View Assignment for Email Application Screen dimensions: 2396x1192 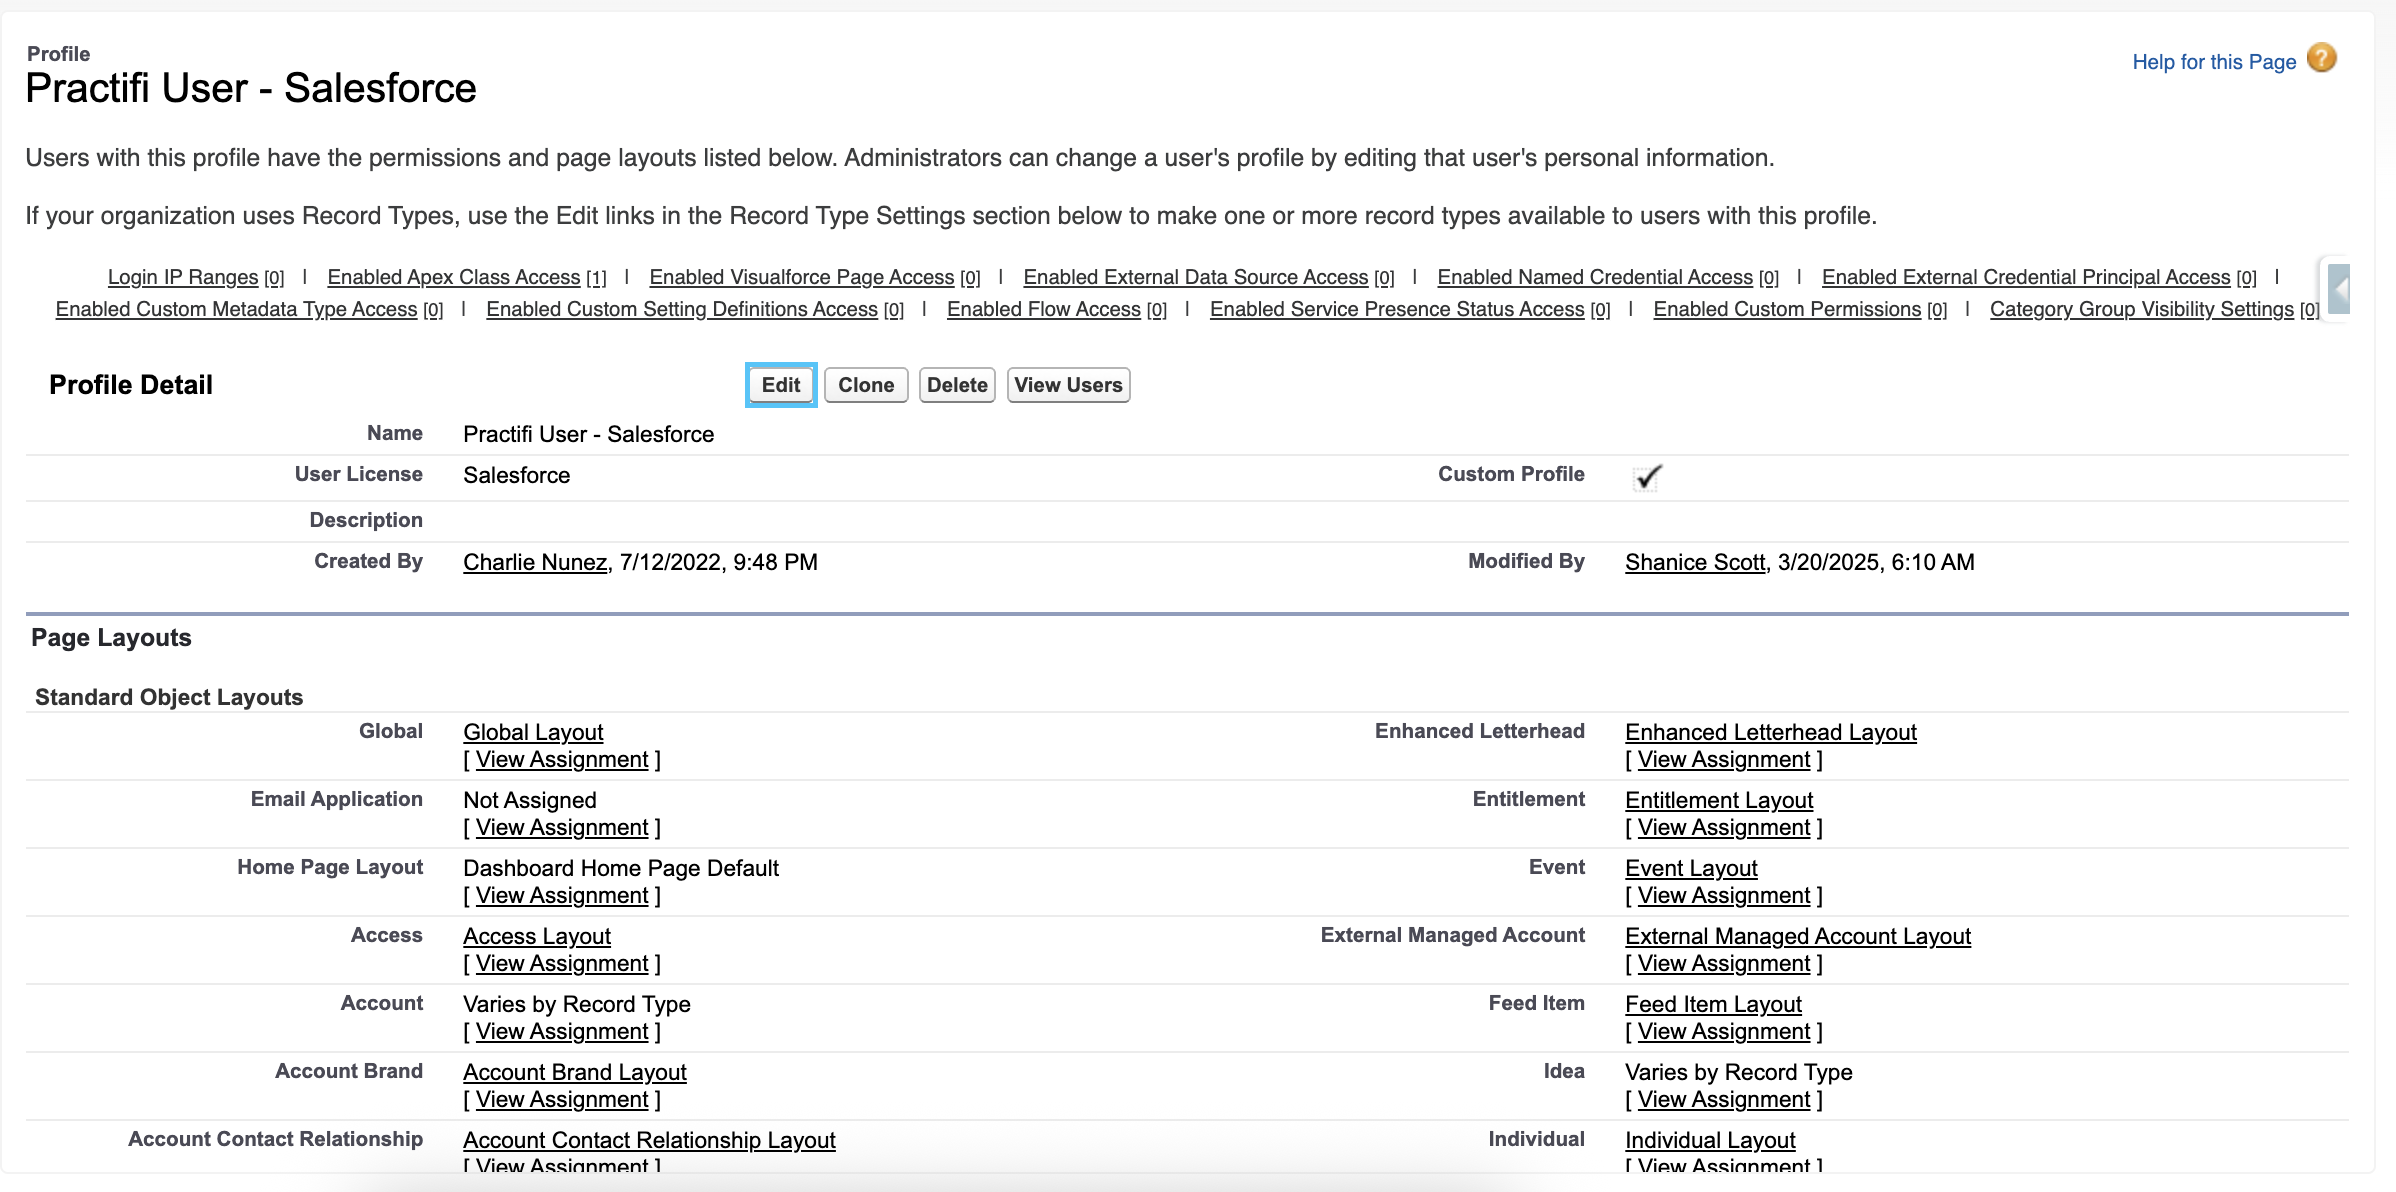pos(562,828)
